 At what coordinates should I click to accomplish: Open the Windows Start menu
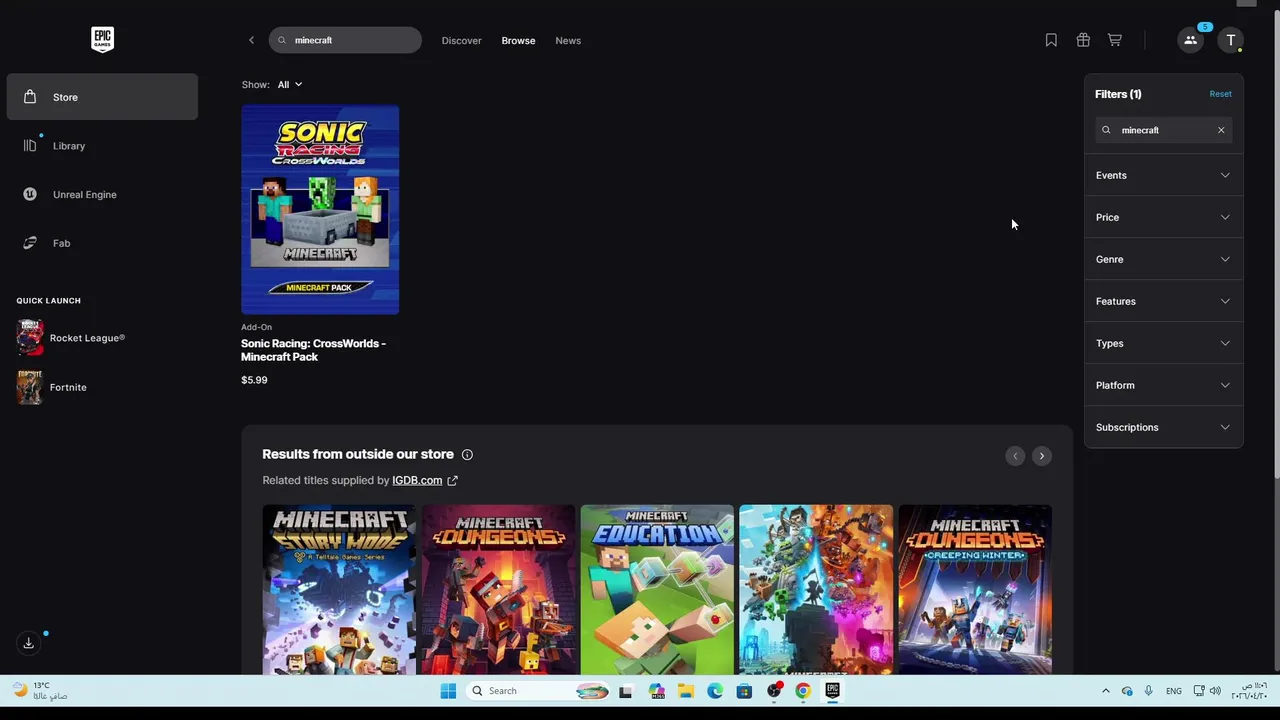(448, 691)
